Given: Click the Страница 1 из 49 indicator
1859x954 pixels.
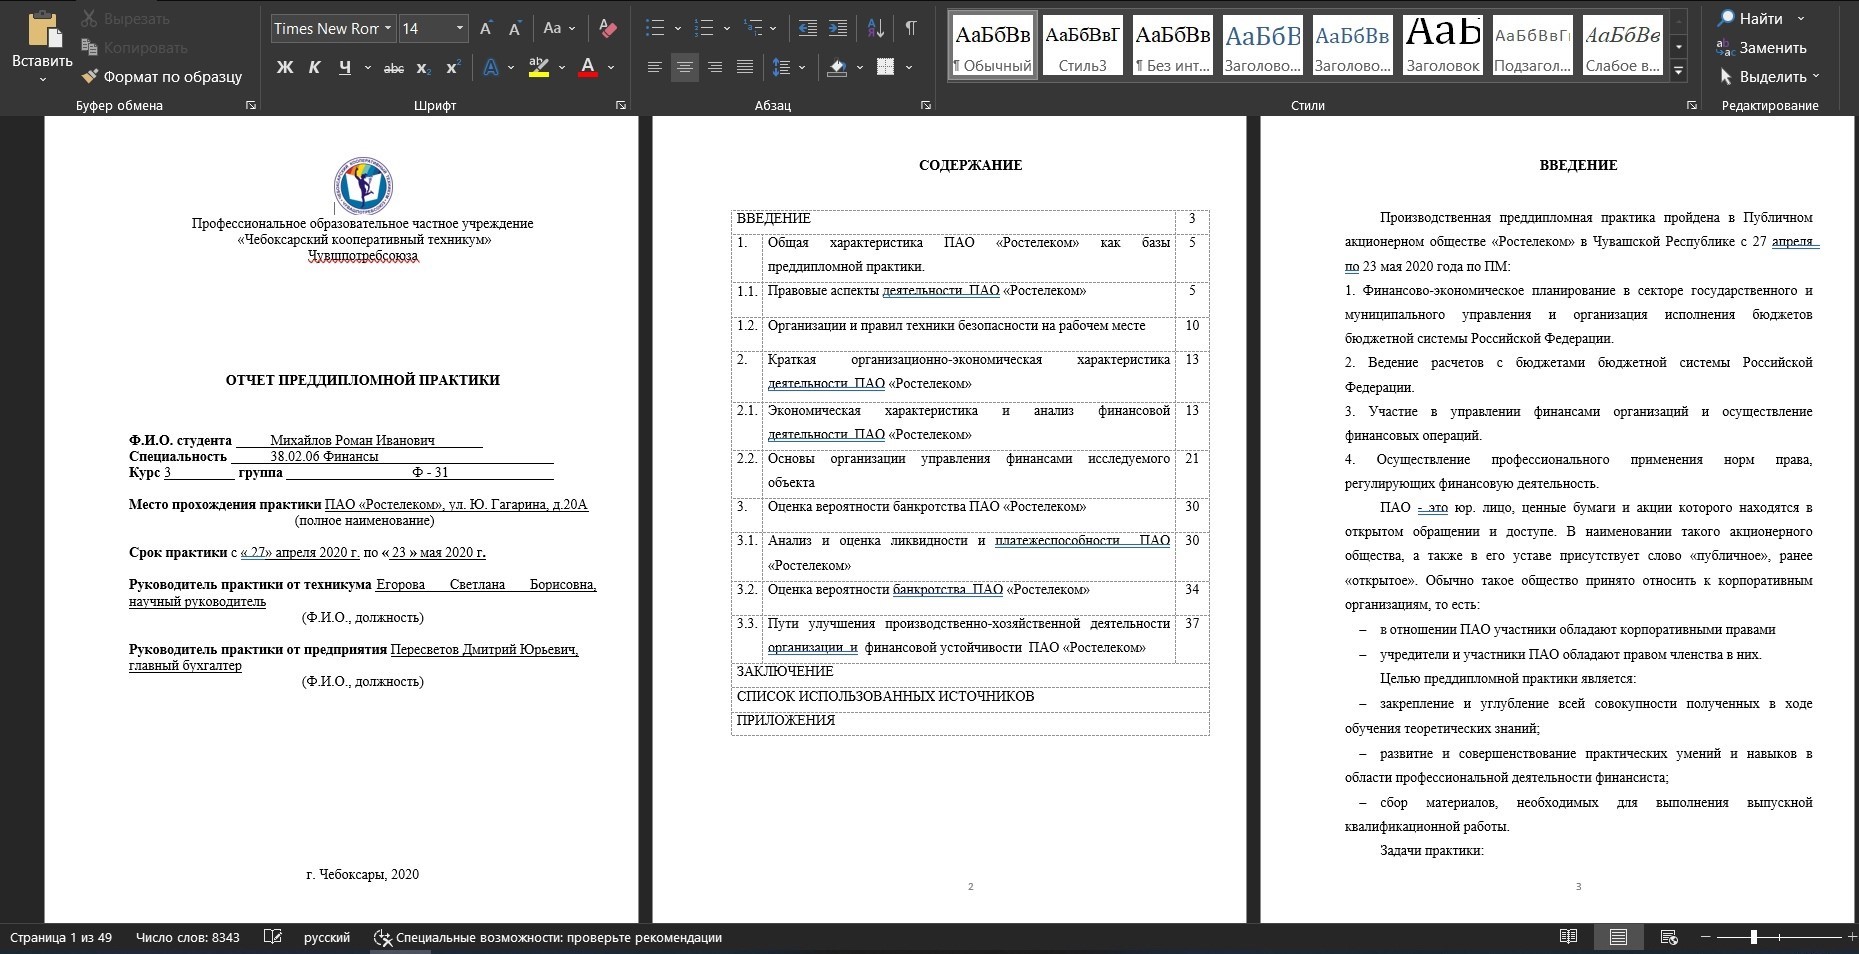Looking at the screenshot, I should [61, 938].
